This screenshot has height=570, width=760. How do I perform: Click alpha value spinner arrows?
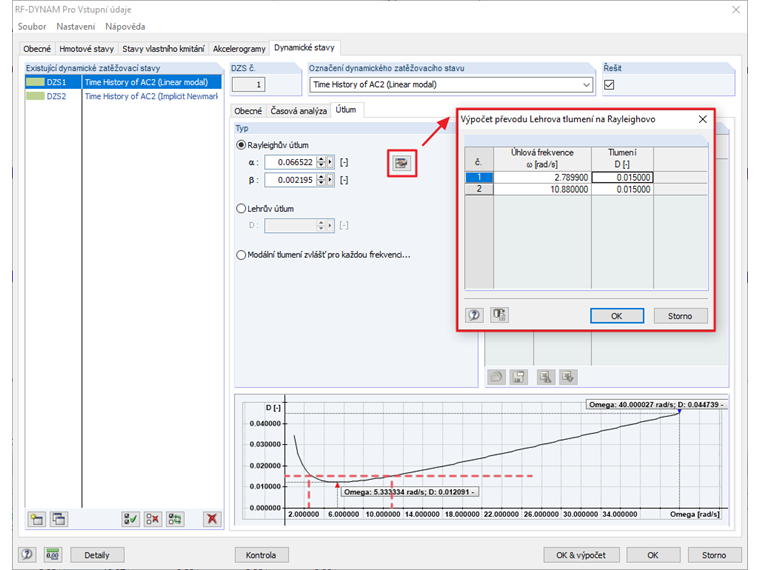point(321,162)
